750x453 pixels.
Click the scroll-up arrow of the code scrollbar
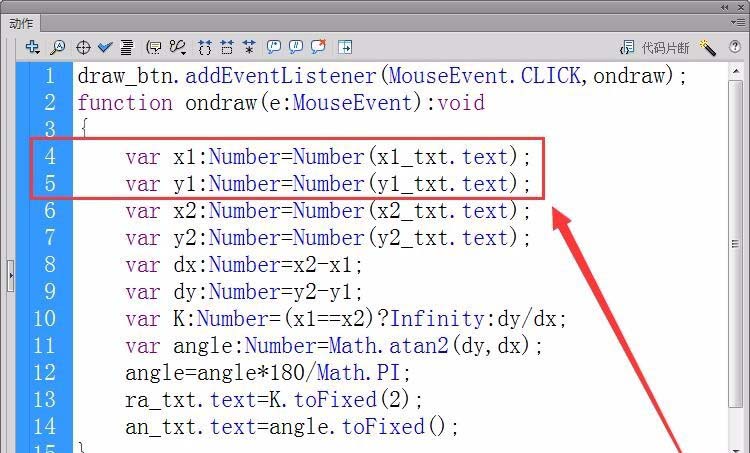(x=735, y=71)
